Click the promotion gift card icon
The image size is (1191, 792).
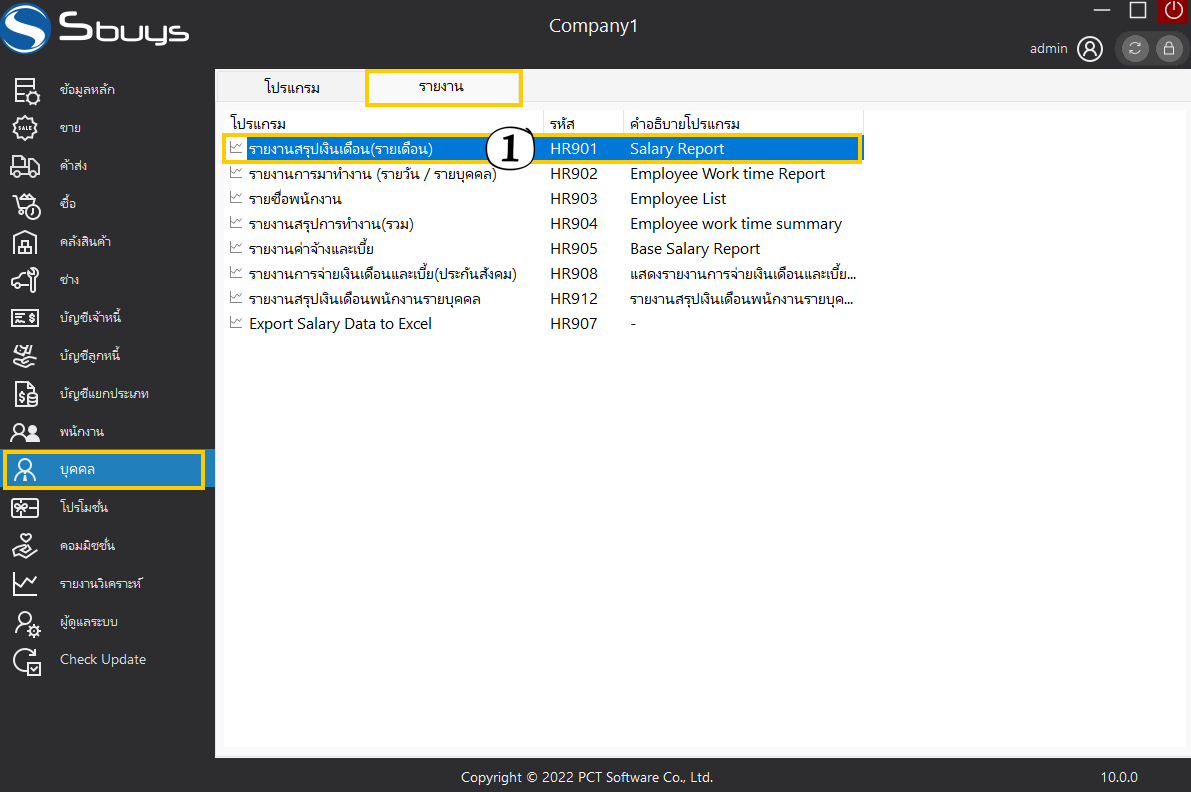(26, 508)
